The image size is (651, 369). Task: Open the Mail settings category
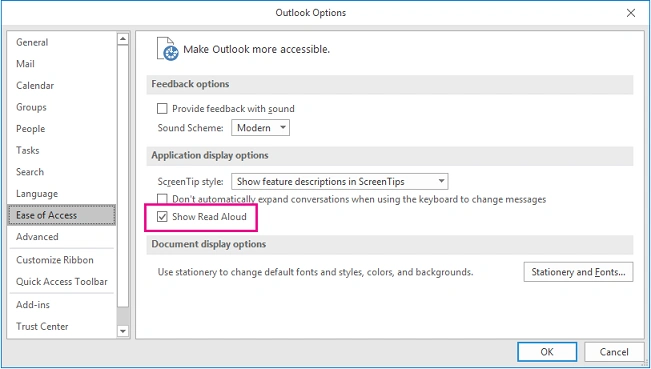pyautogui.click(x=25, y=64)
